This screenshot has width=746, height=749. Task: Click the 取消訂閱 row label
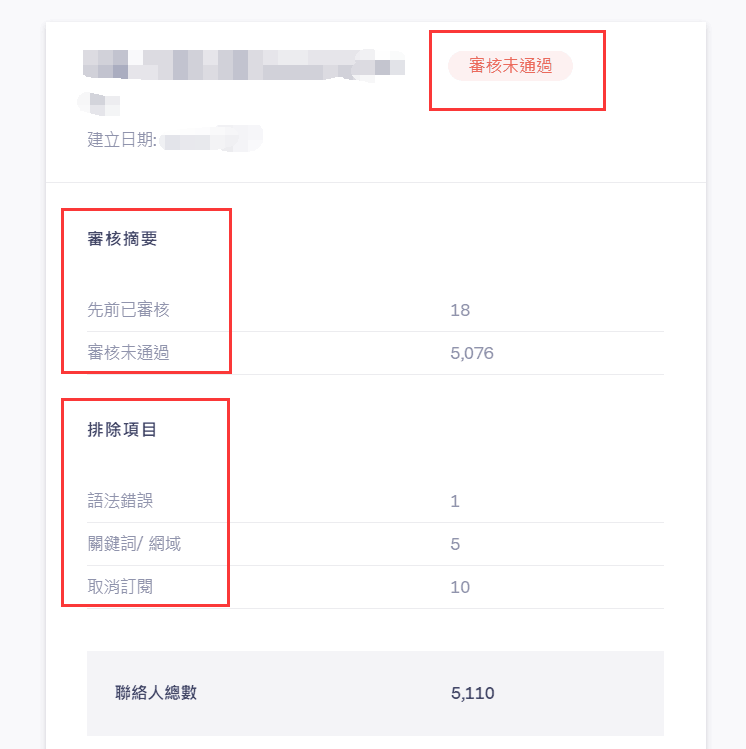click(121, 587)
